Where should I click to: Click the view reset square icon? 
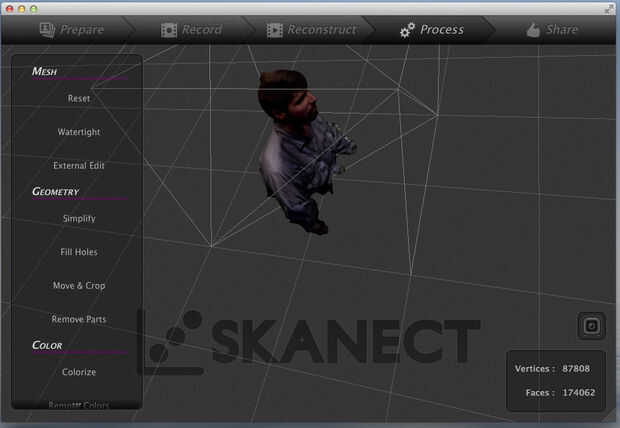pyautogui.click(x=592, y=326)
